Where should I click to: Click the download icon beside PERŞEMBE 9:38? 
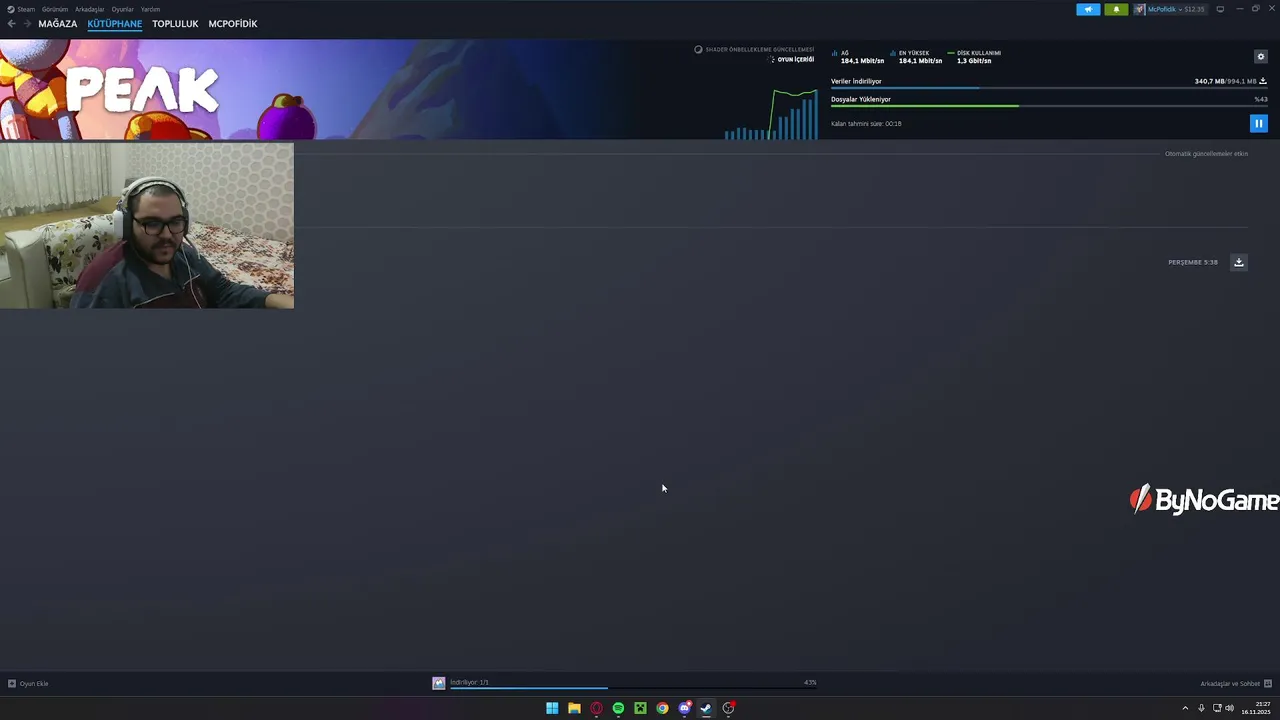coord(1239,262)
